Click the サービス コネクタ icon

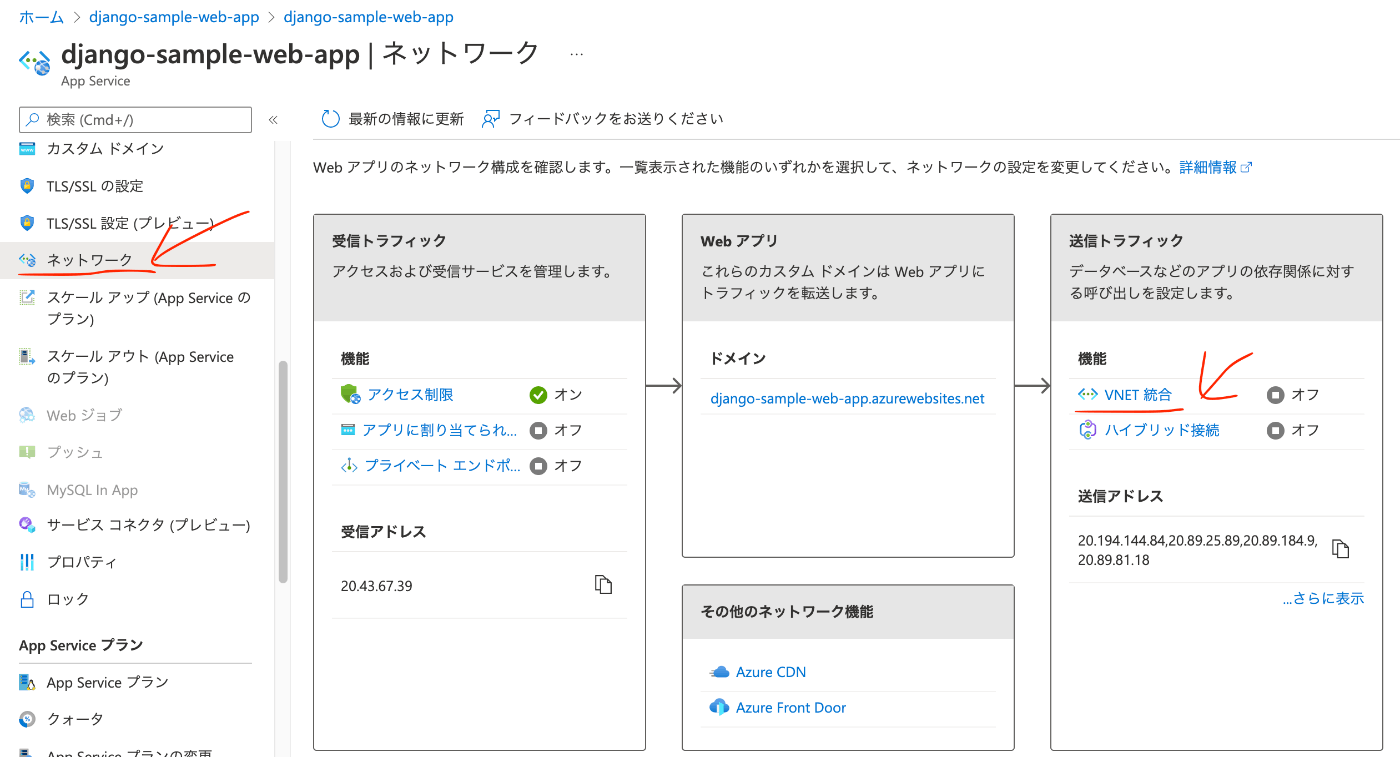(x=28, y=525)
